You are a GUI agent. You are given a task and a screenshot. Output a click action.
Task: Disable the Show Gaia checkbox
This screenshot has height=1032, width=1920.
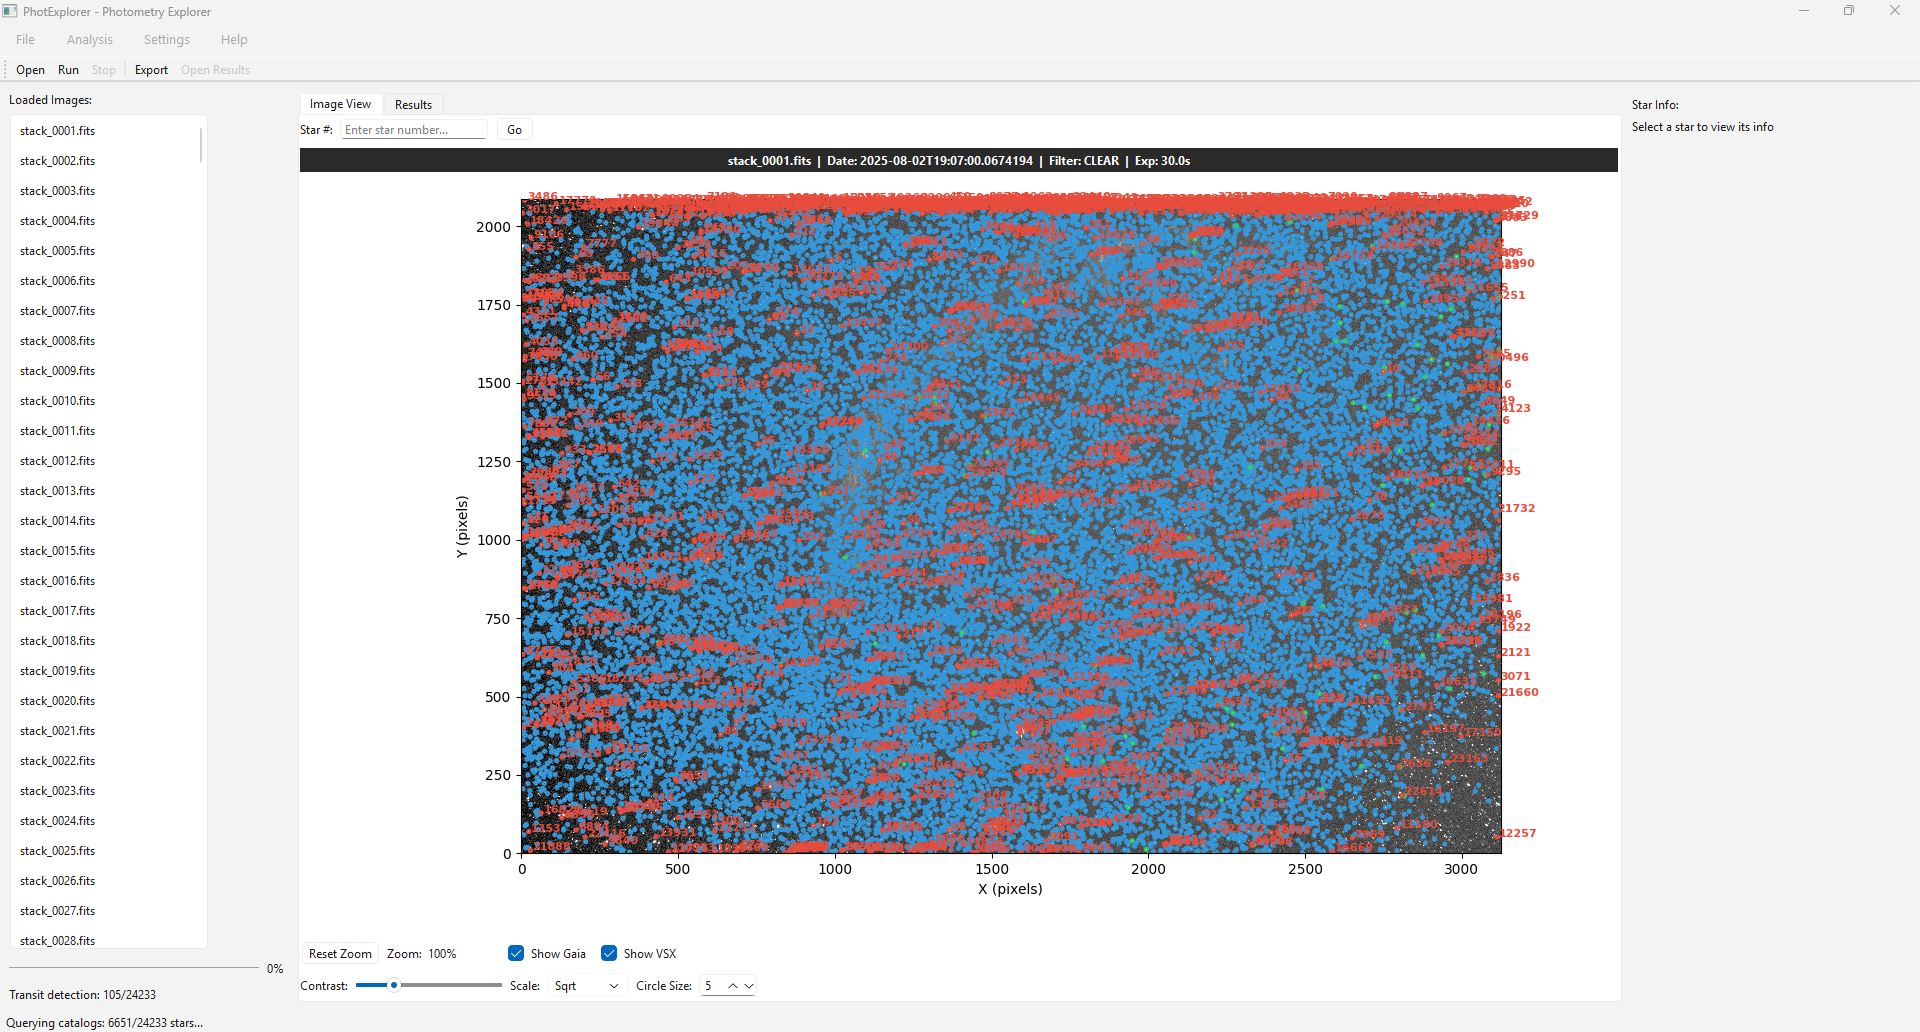516,953
